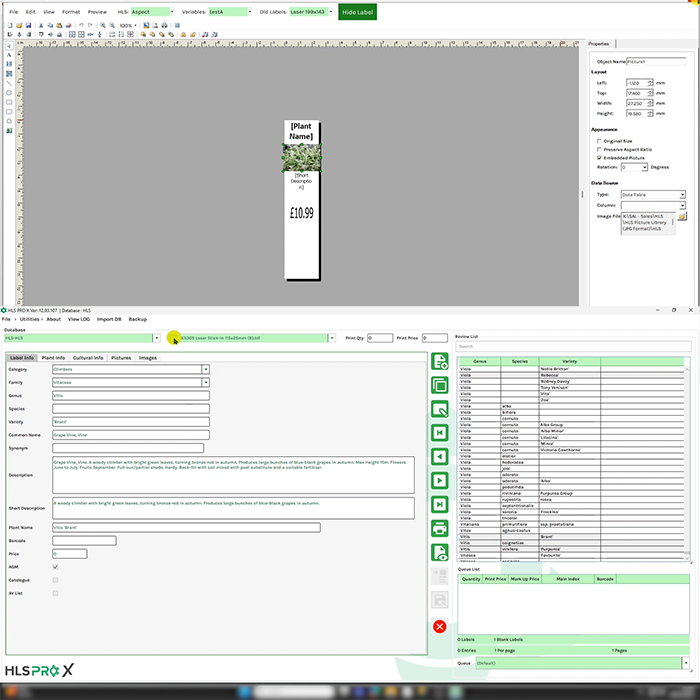Click the New document icon in designer toolbar
This screenshot has width=700, height=700.
tap(10, 25)
